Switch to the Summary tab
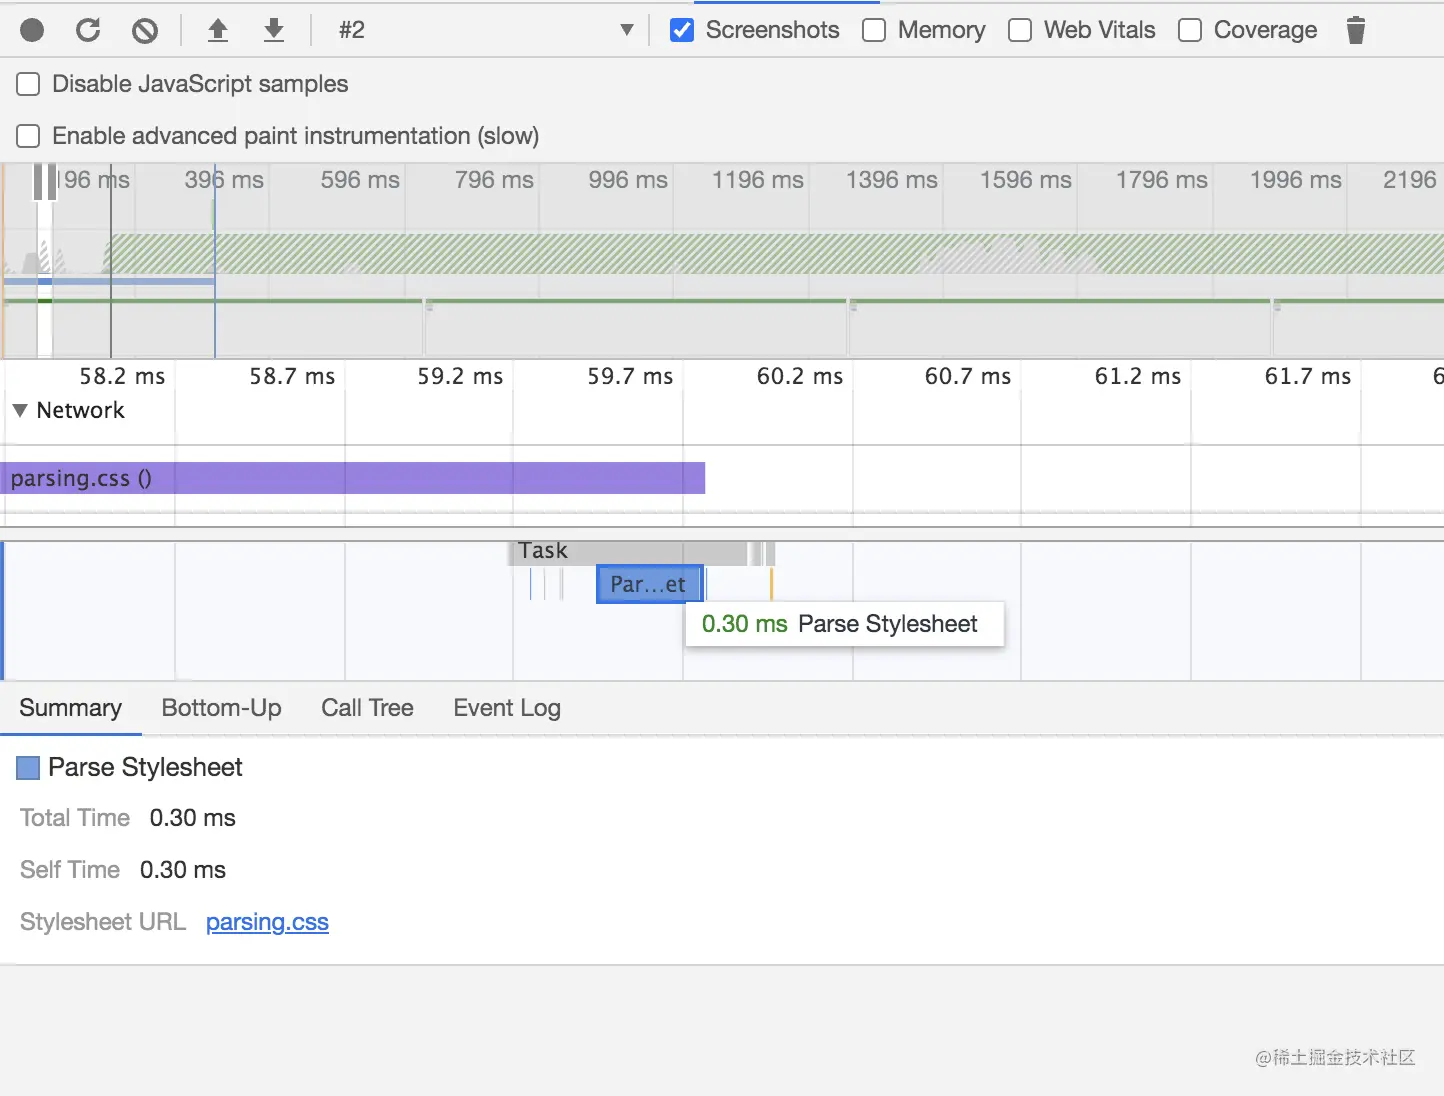The height and width of the screenshot is (1096, 1444). tap(70, 708)
